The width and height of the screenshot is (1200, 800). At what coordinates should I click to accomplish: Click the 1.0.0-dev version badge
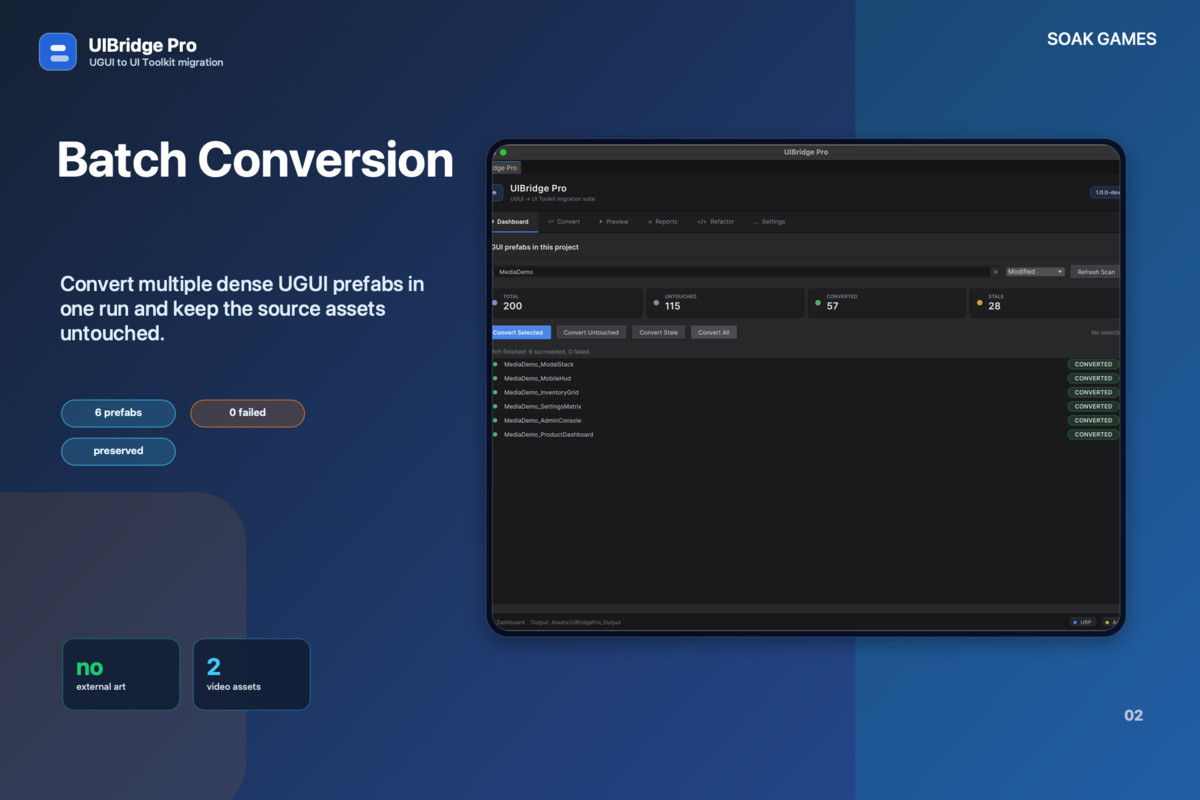tap(1105, 192)
